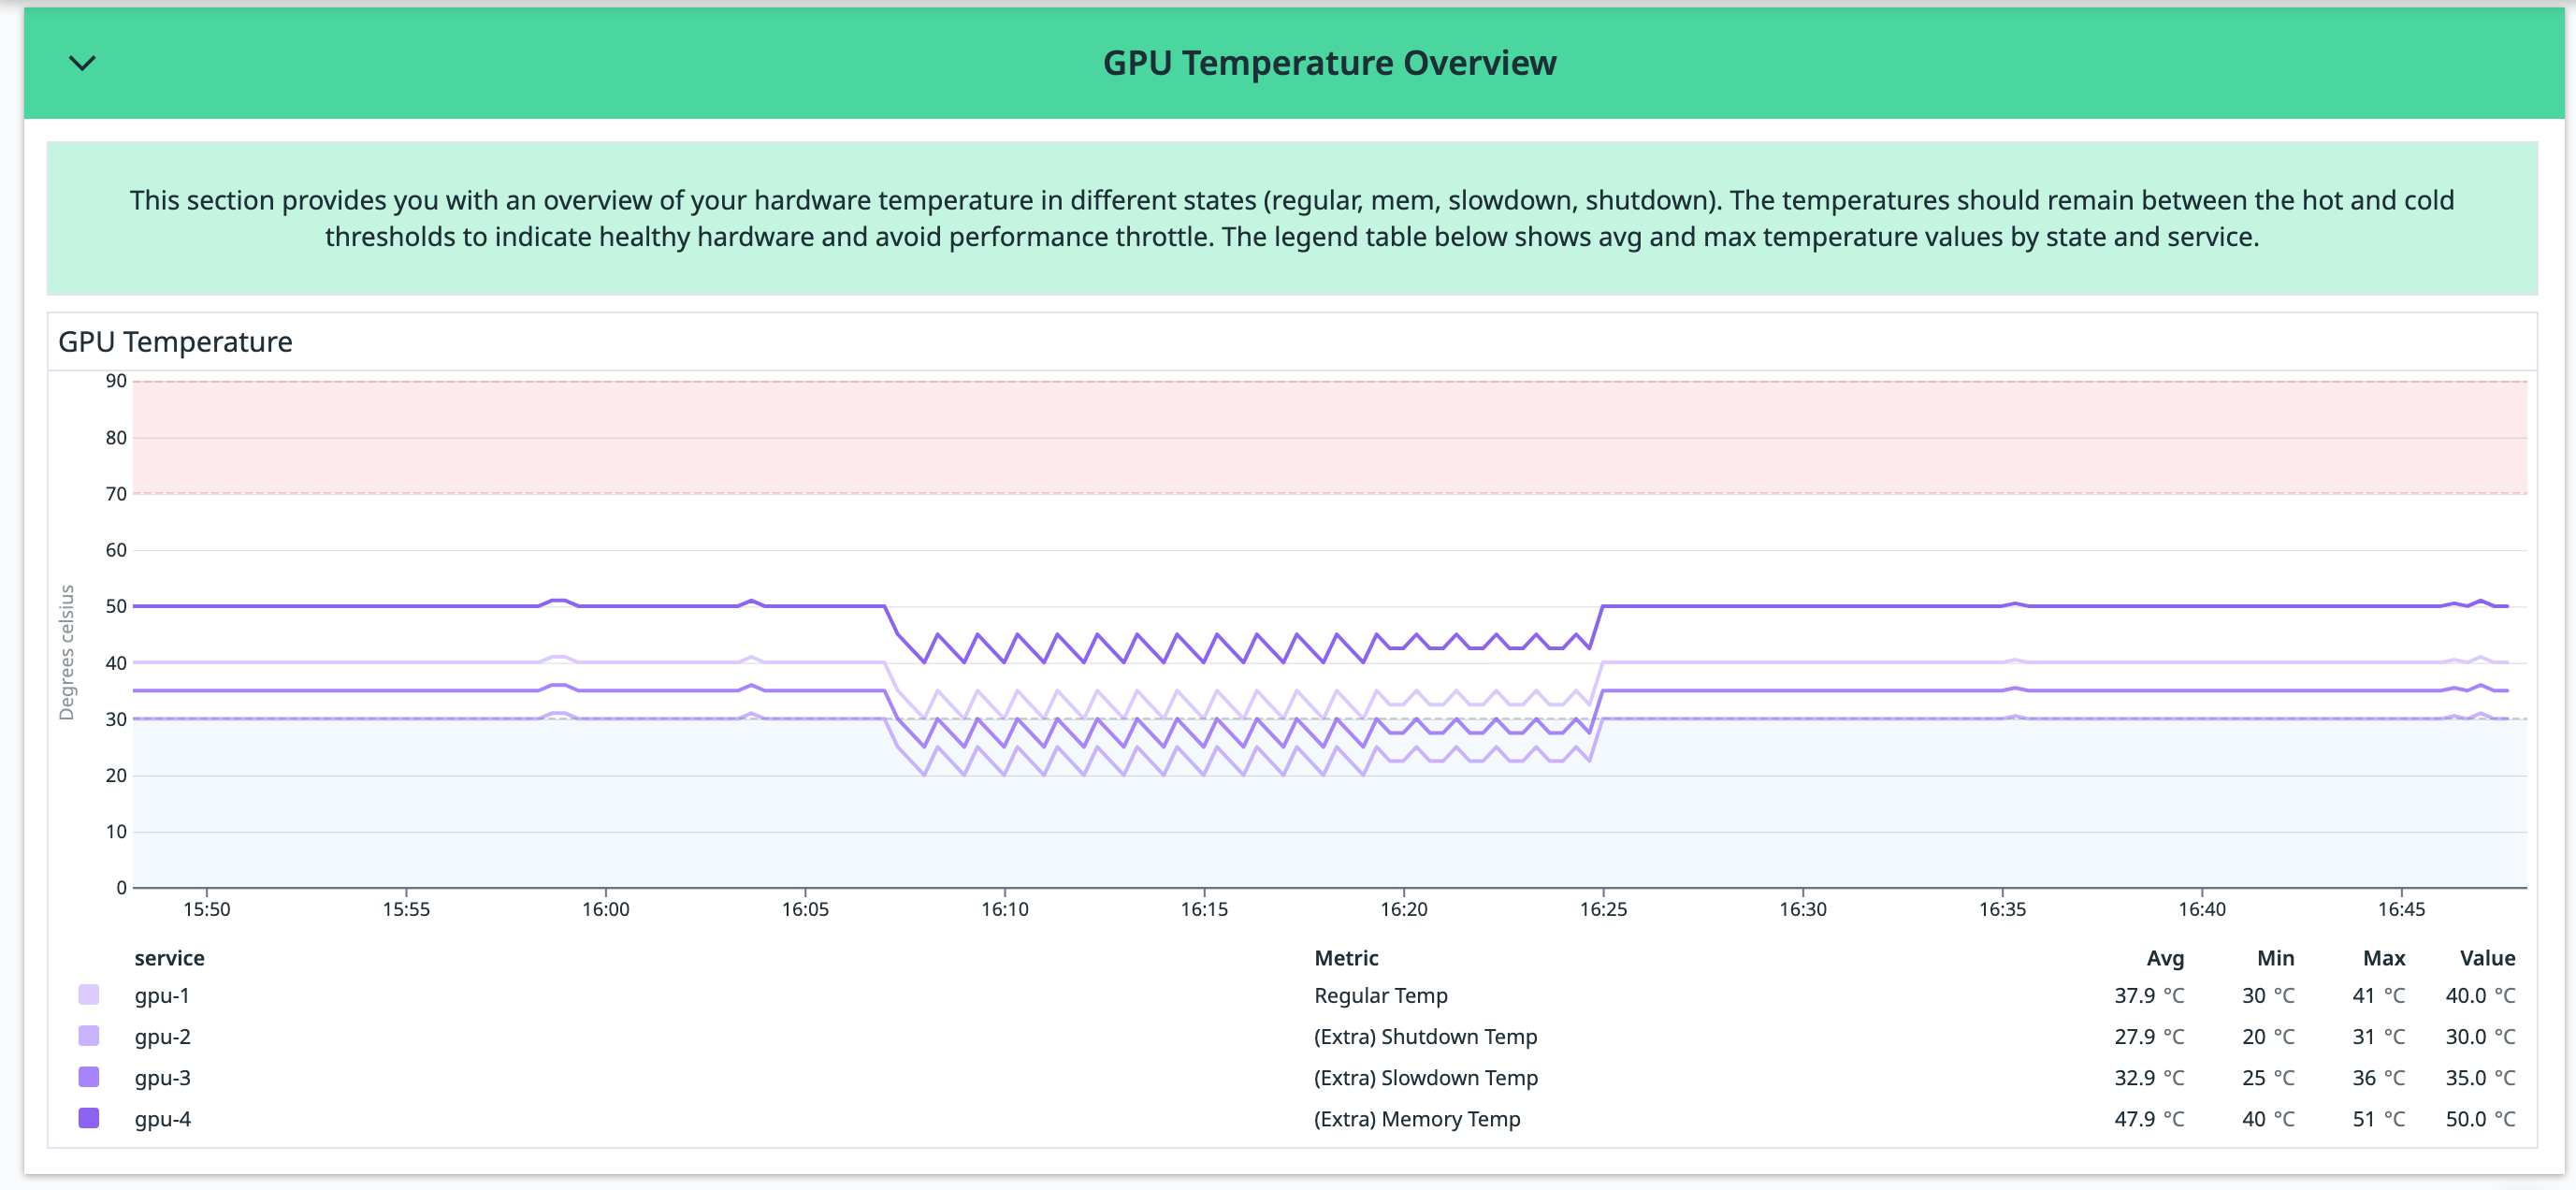This screenshot has width=2576, height=1190.
Task: Click the gpu-1 color swatch
Action: pos(88,995)
